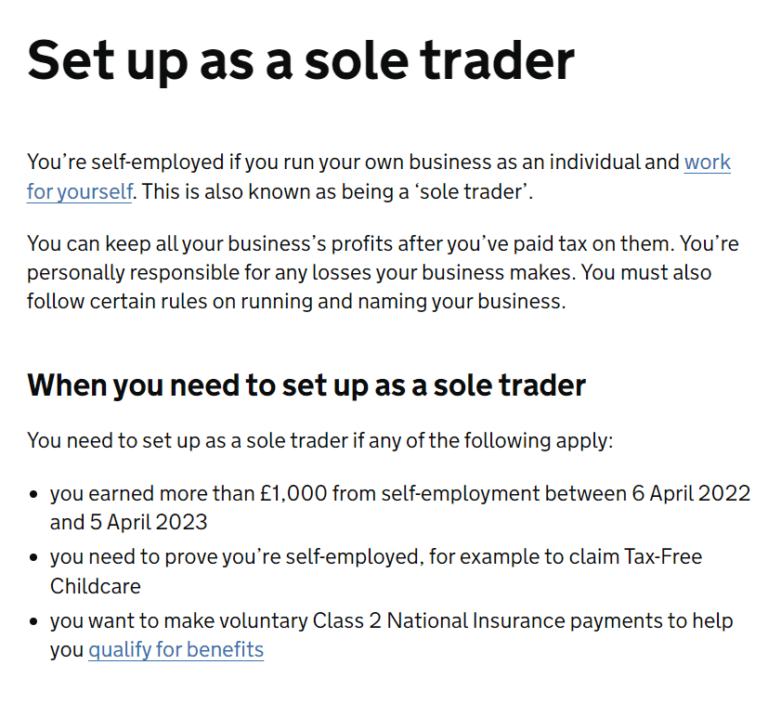The image size is (768, 704).
Task: Click the second bullet point marker
Action: pyautogui.click(x=35, y=558)
